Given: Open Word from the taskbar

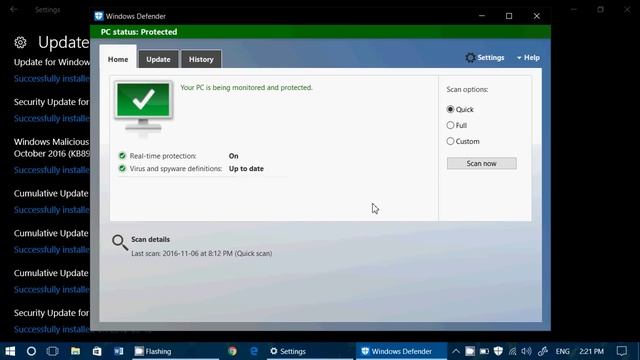Looking at the screenshot, I should click(x=118, y=351).
